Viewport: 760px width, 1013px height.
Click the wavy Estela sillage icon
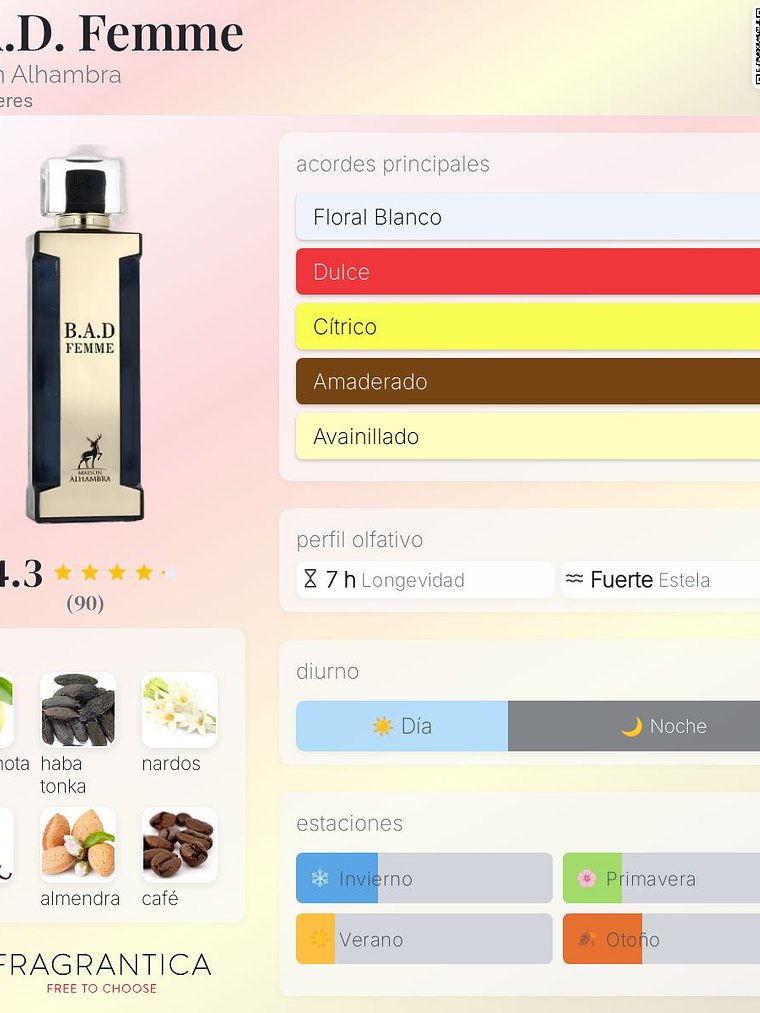(575, 579)
